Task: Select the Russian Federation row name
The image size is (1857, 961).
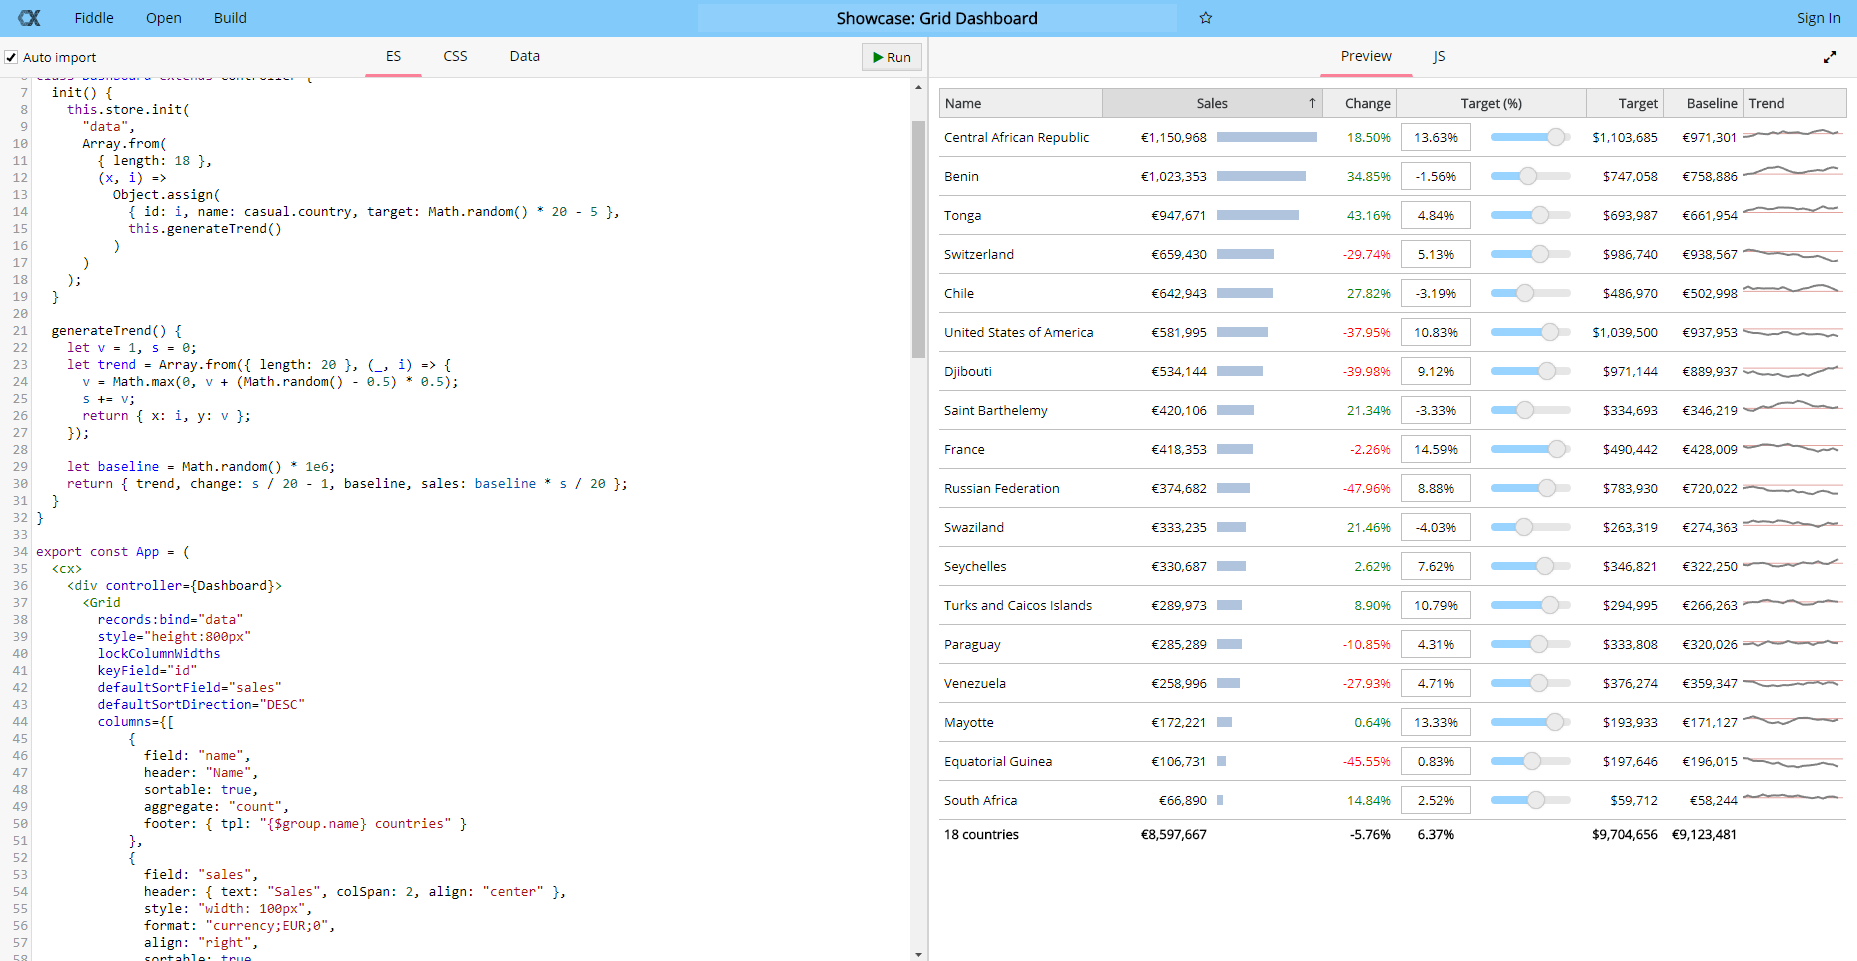Action: pos(1002,488)
